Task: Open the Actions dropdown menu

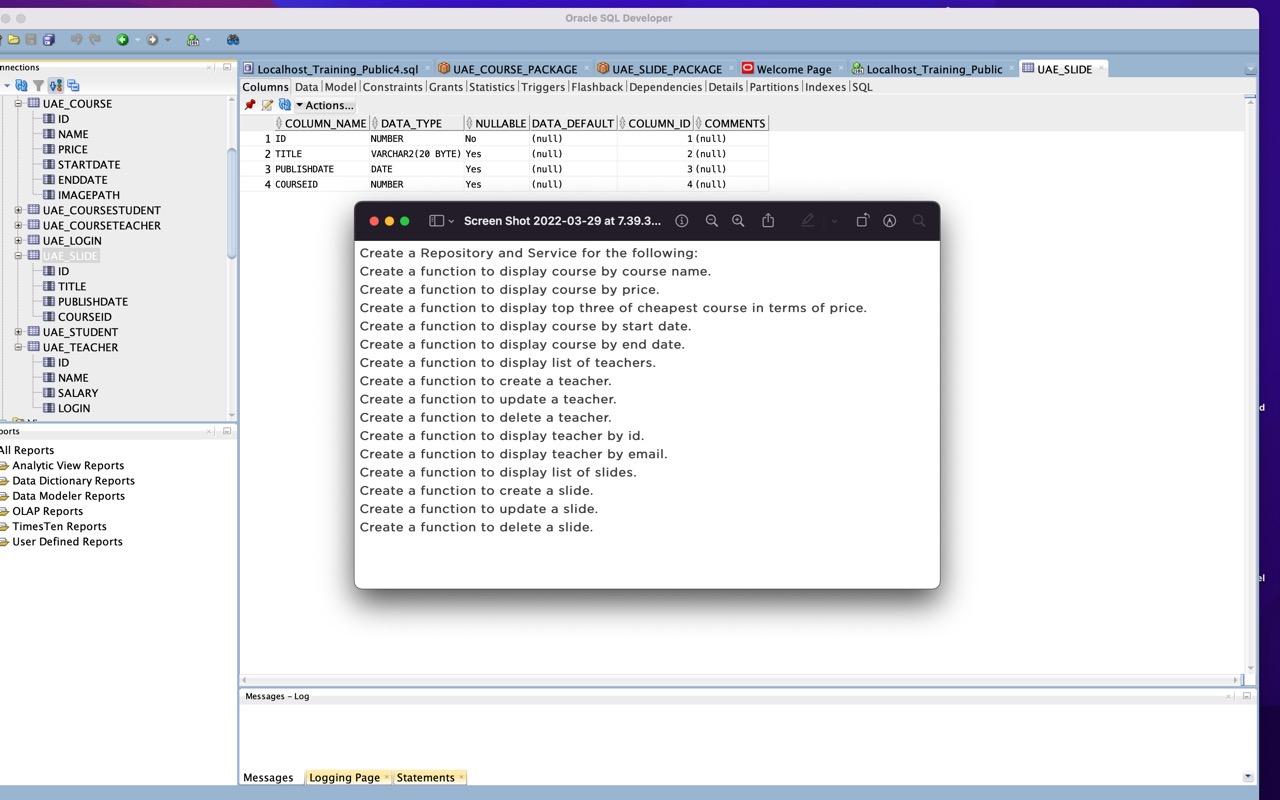Action: (x=330, y=105)
